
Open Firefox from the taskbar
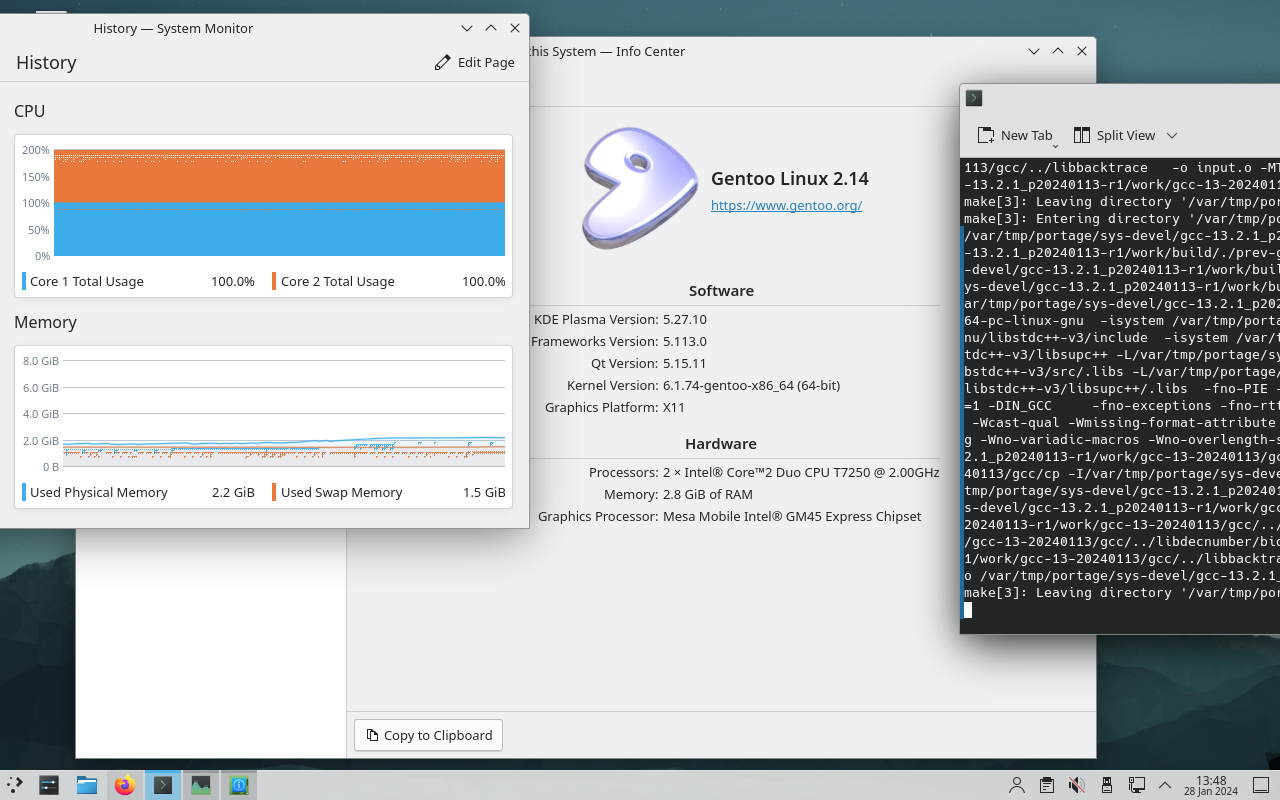pyautogui.click(x=125, y=785)
